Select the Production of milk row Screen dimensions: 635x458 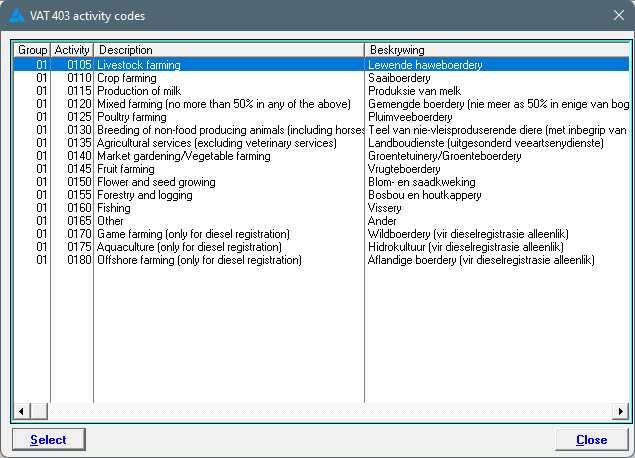point(321,91)
